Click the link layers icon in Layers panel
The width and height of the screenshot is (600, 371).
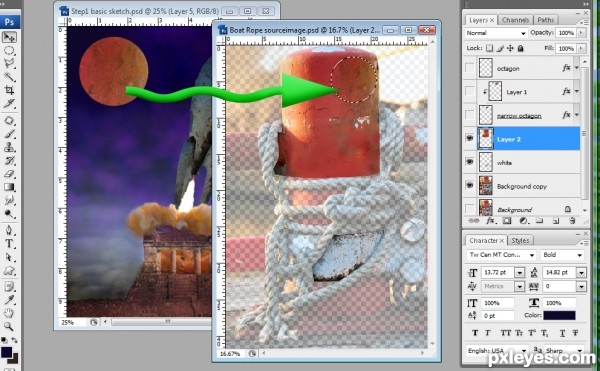(x=474, y=221)
